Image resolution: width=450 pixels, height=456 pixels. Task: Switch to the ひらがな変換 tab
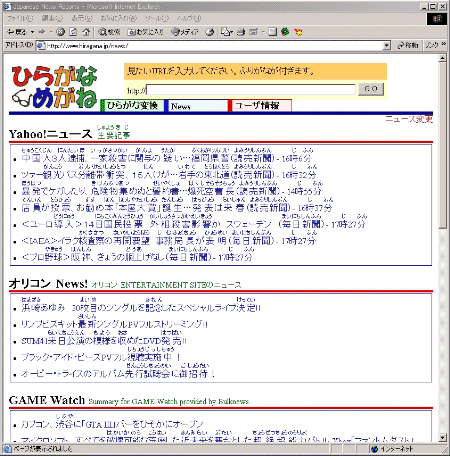132,106
